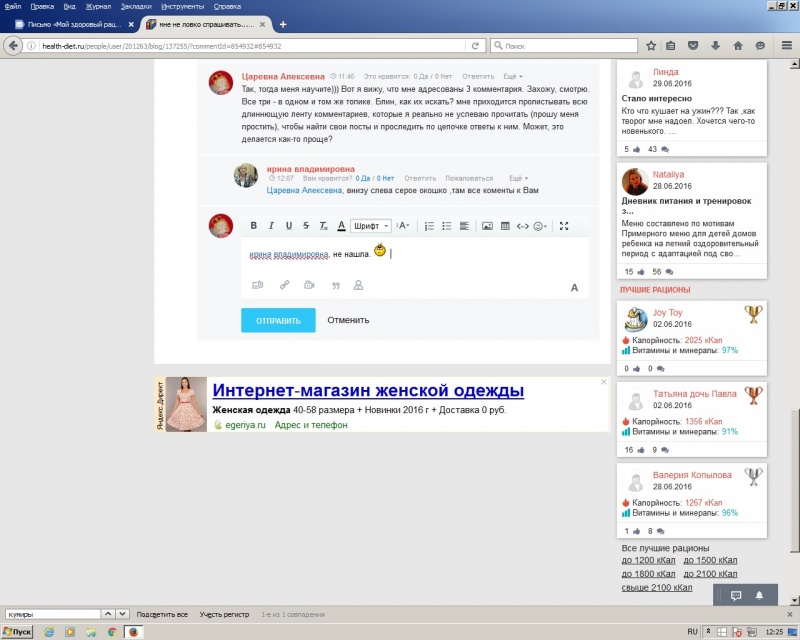Add a quote using the quote icon

coord(335,286)
